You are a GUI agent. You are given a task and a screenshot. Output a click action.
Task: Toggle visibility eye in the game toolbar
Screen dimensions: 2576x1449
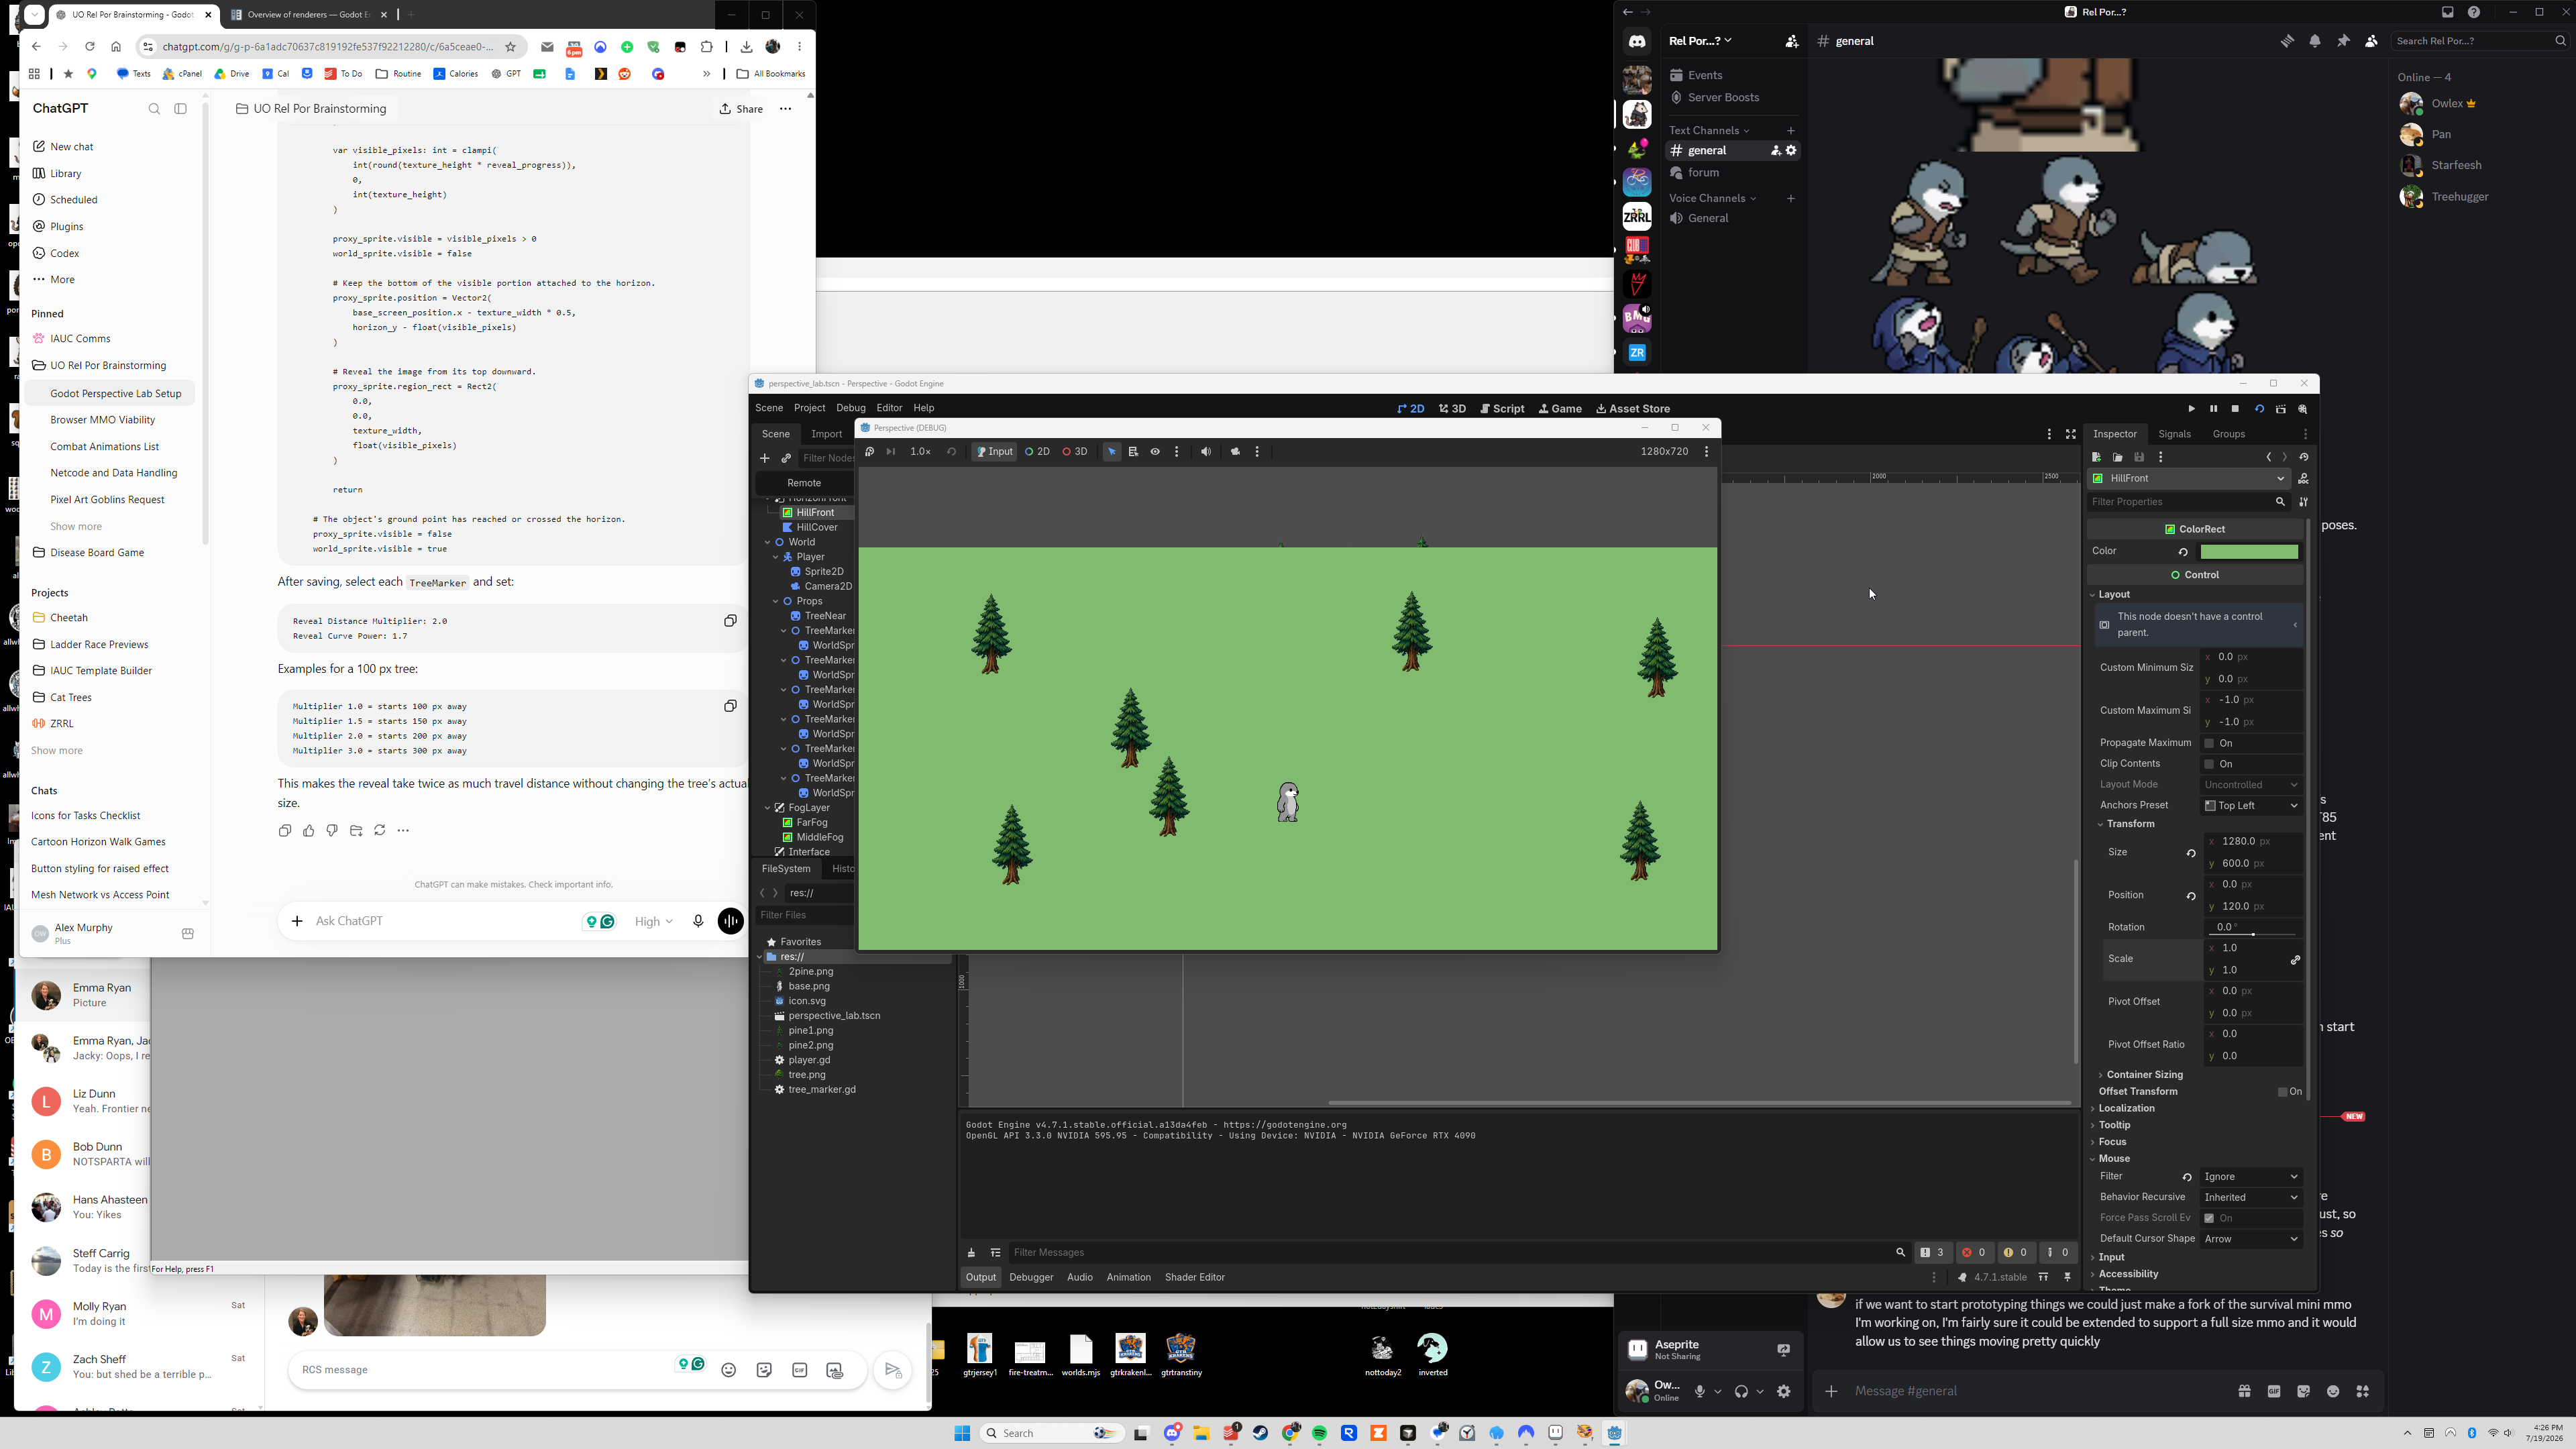pyautogui.click(x=1155, y=452)
